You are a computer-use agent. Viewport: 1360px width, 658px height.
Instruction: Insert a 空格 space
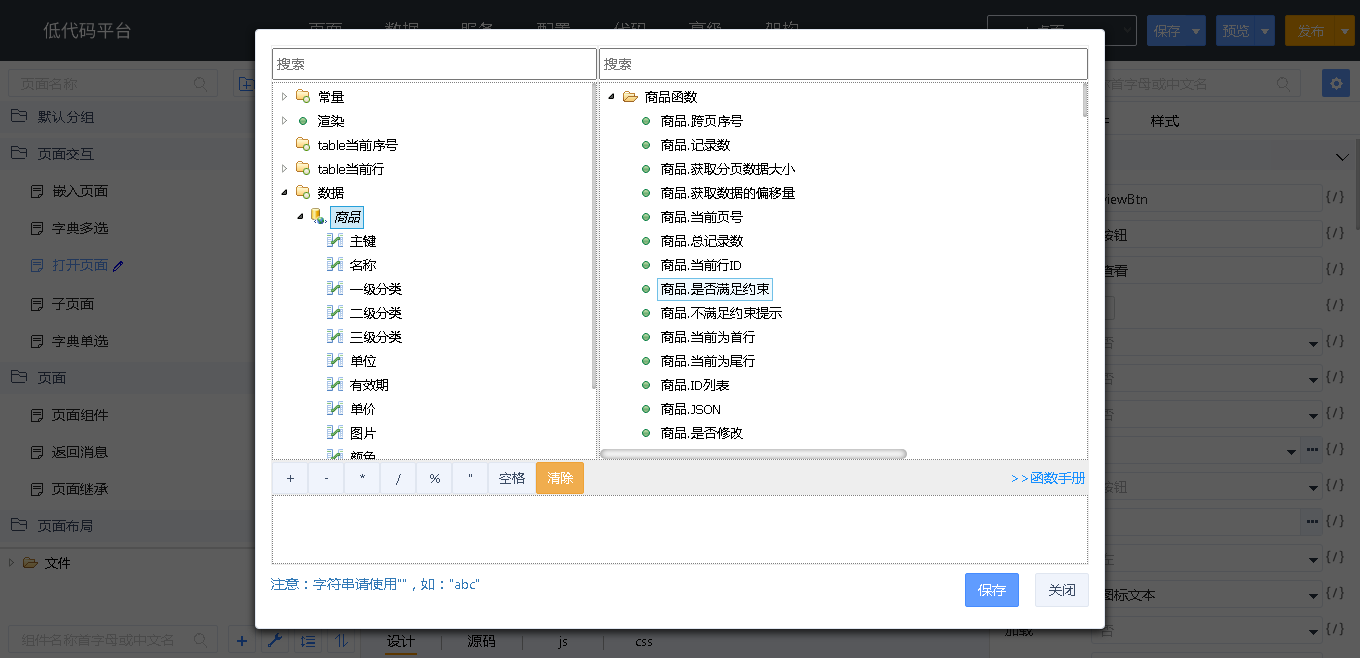click(511, 478)
